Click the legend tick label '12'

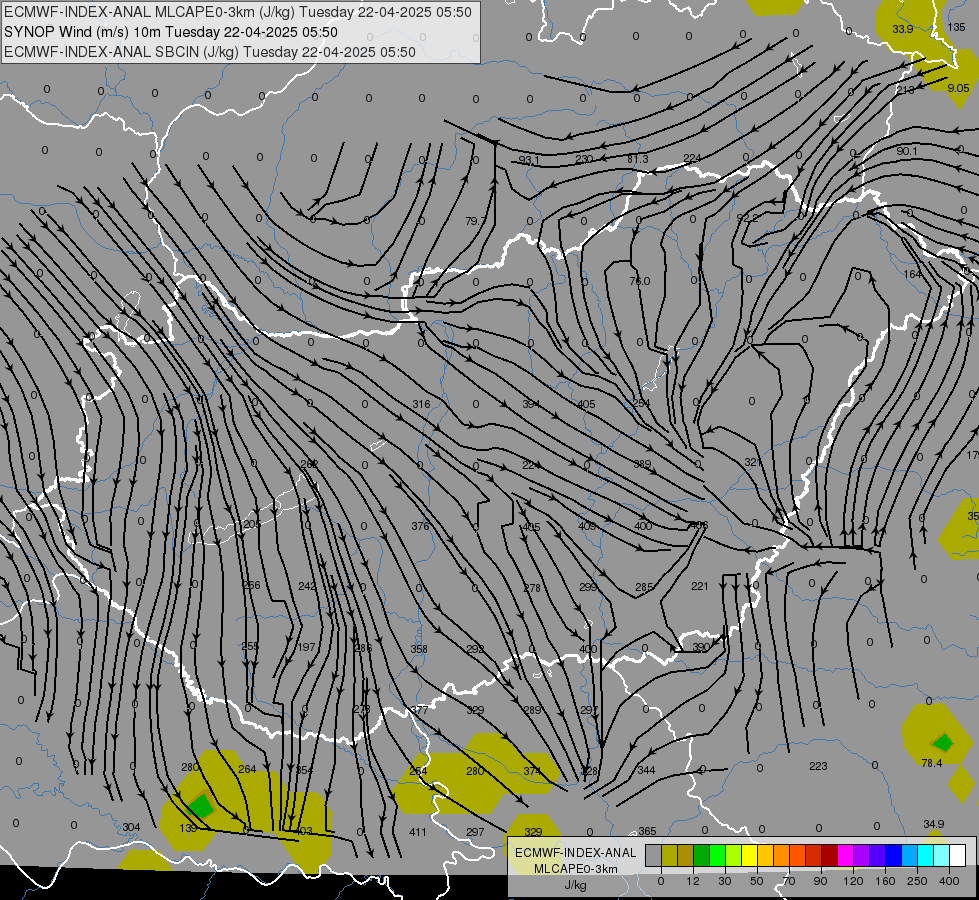pyautogui.click(x=693, y=881)
